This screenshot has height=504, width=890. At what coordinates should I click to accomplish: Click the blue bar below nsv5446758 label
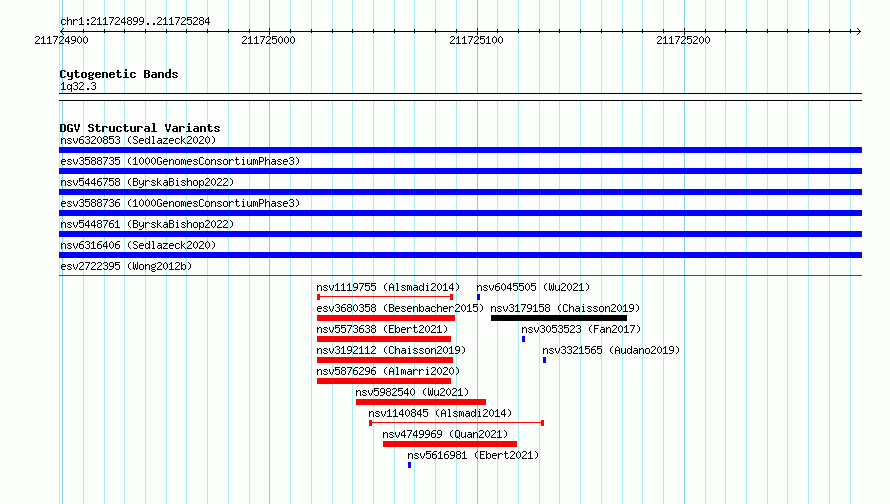(x=460, y=192)
